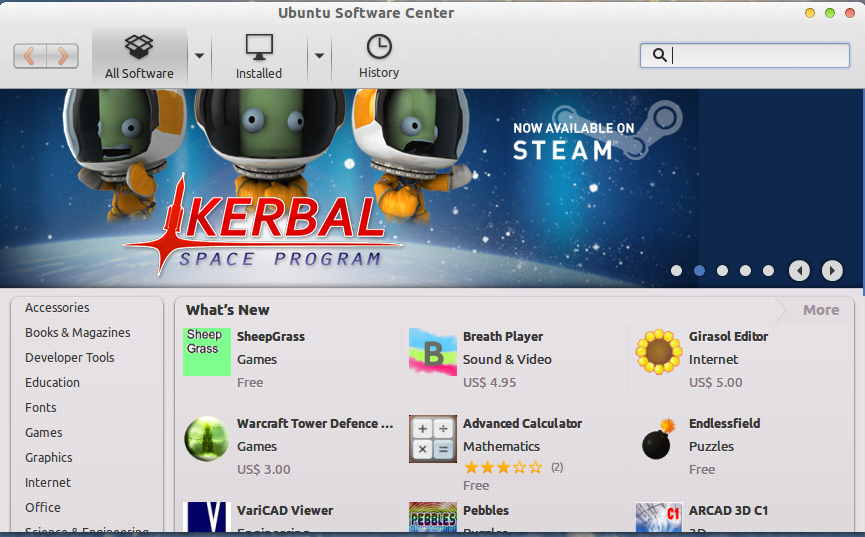
Task: Click the NOW AVAILABLE ON STEAM logo
Action: click(598, 132)
